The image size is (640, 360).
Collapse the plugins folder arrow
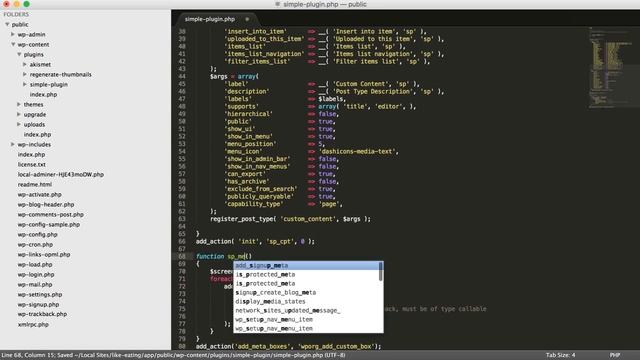[x=19, y=54]
